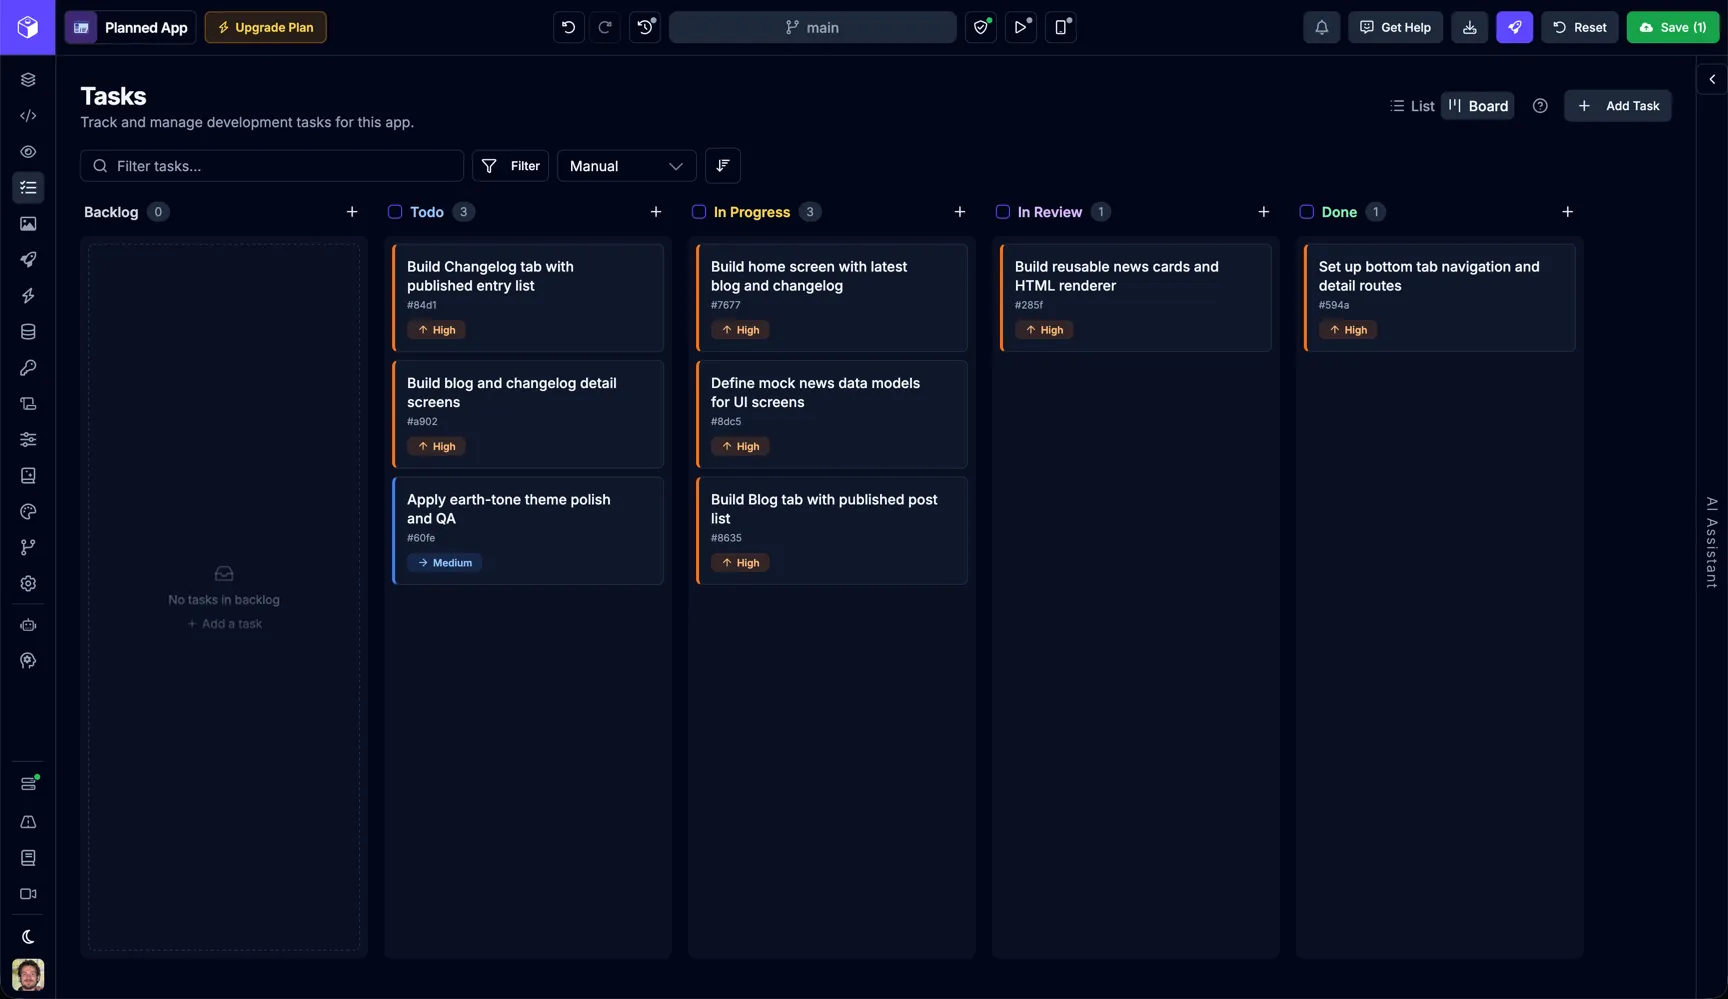Screen dimensions: 1728x999
Task: Click the Add Task button
Action: (1618, 106)
